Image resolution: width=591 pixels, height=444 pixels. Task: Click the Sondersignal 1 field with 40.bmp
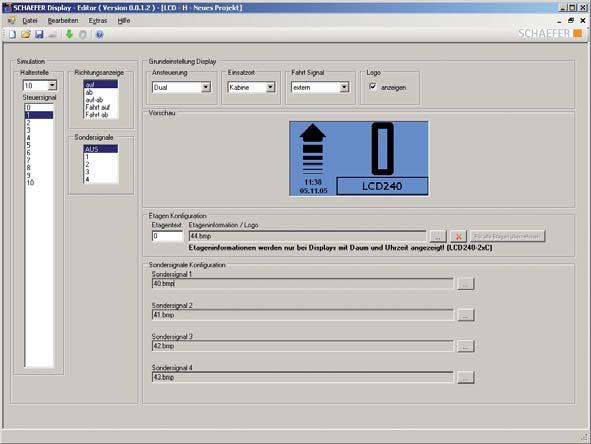[x=302, y=283]
